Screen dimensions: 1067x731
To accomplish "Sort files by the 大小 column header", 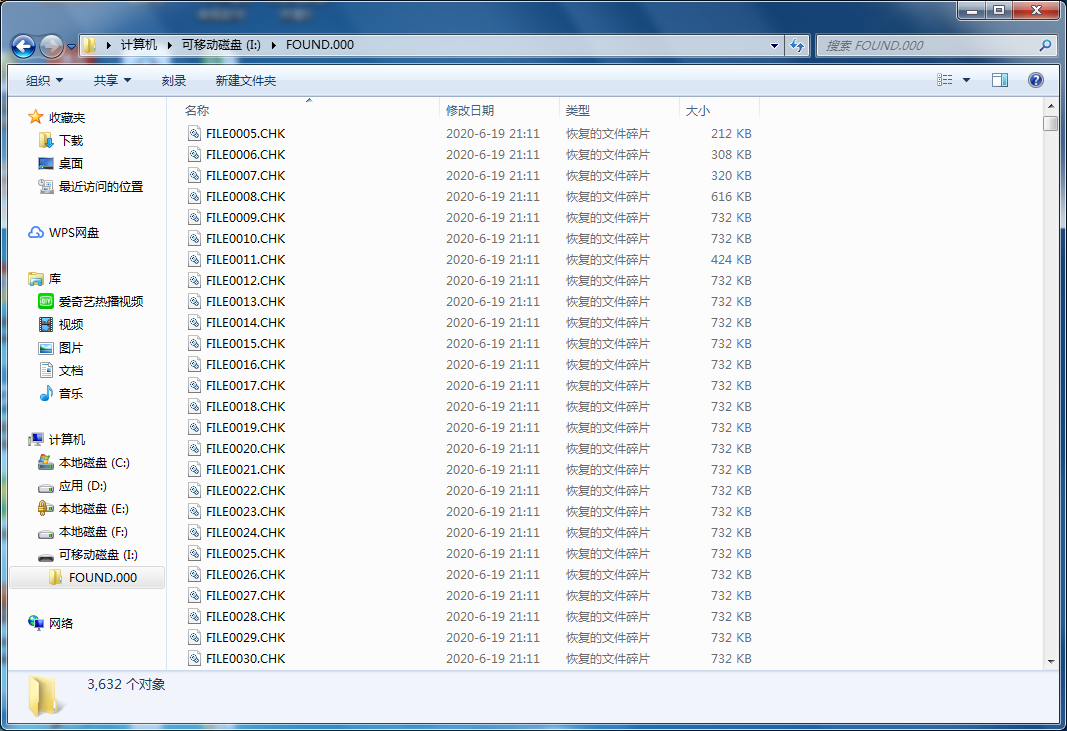I will click(719, 110).
